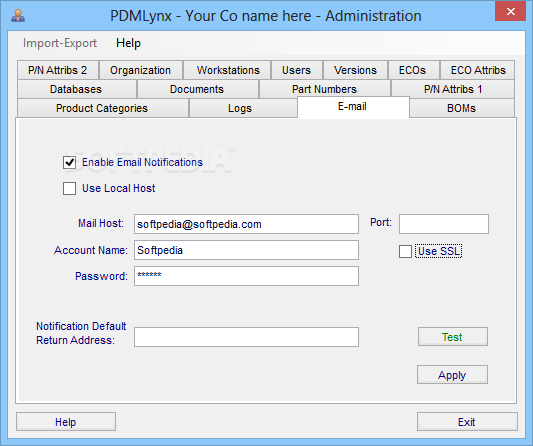Uncheck Enable Email Notifications checkbox
Viewport: 533px width, 446px height.
point(69,162)
